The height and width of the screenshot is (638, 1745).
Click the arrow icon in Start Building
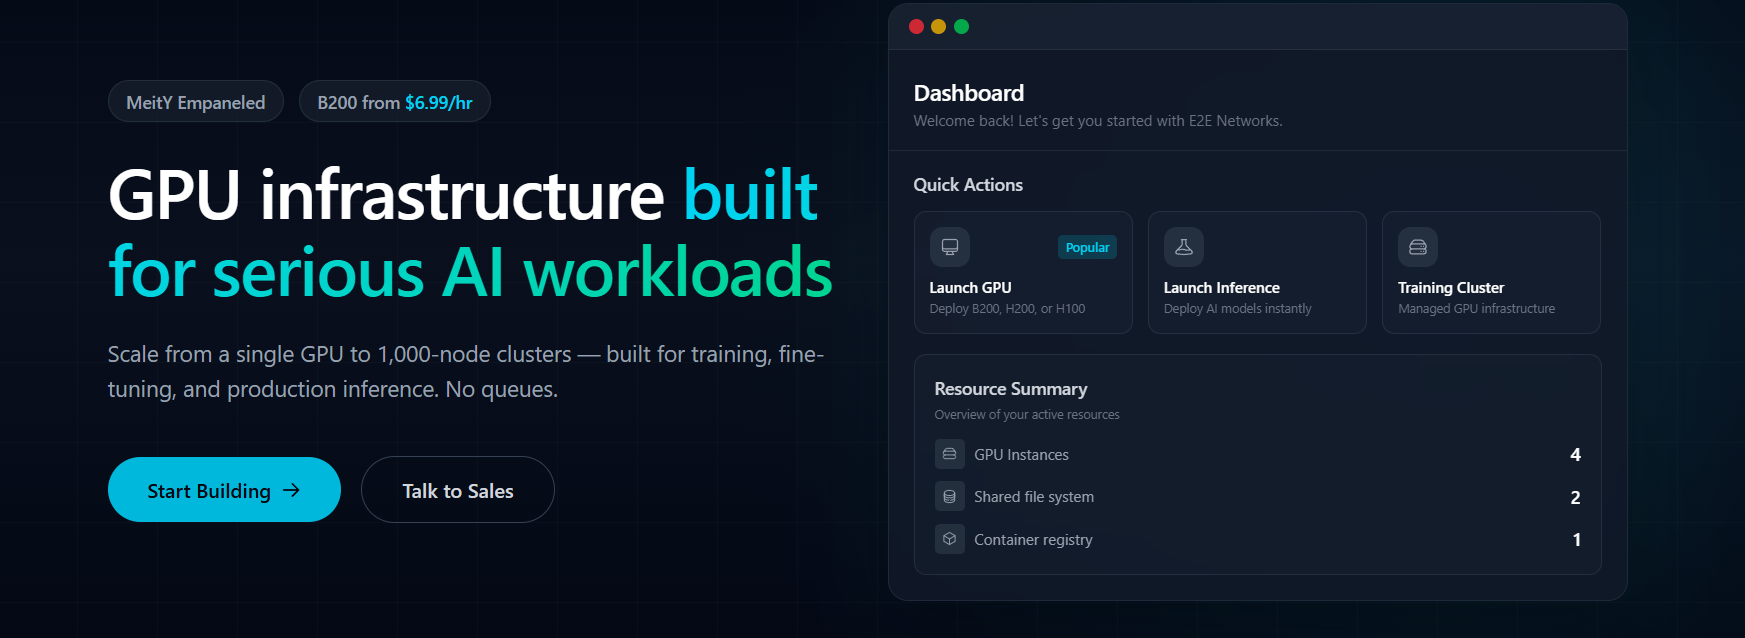point(291,490)
